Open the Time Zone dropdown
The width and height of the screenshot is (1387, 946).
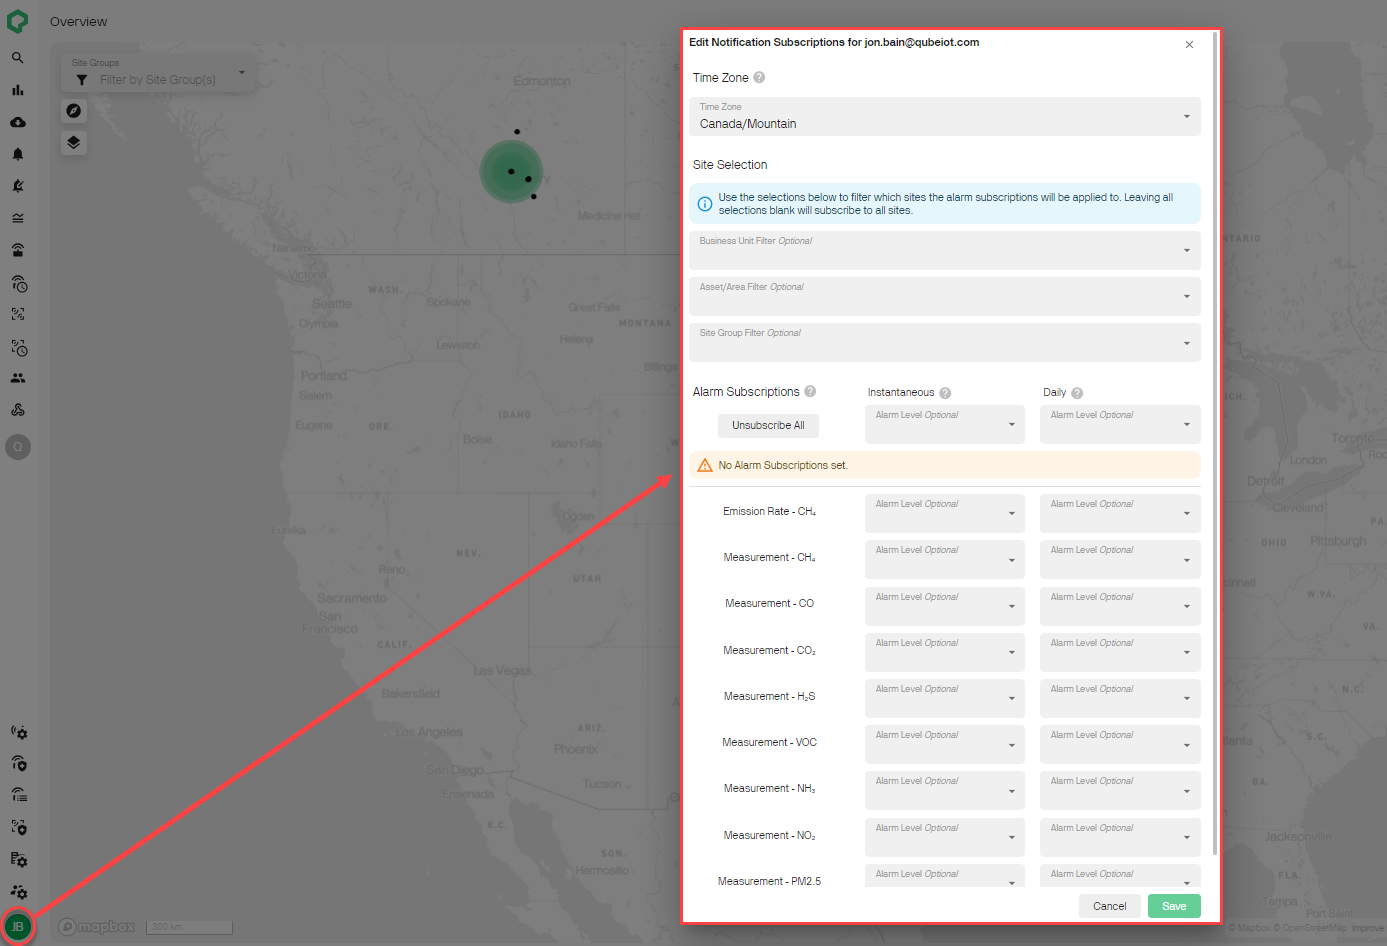pos(944,116)
